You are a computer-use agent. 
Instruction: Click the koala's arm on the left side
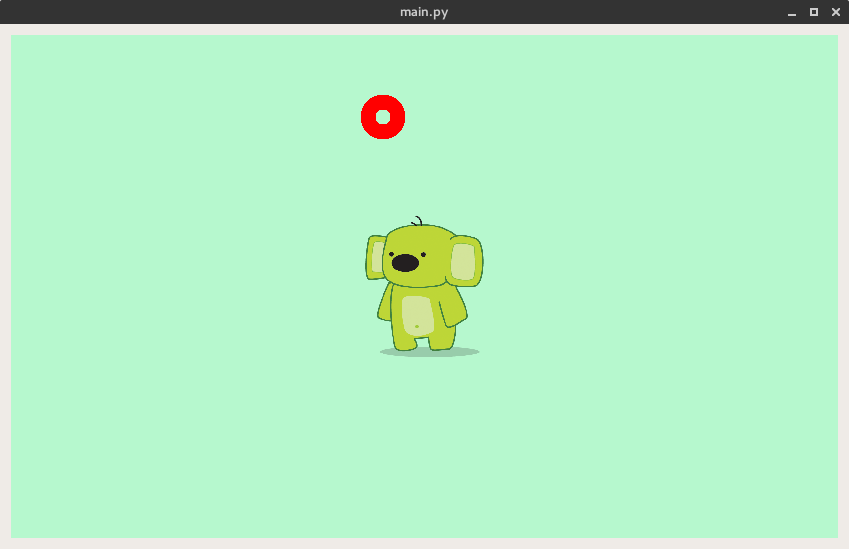(385, 303)
